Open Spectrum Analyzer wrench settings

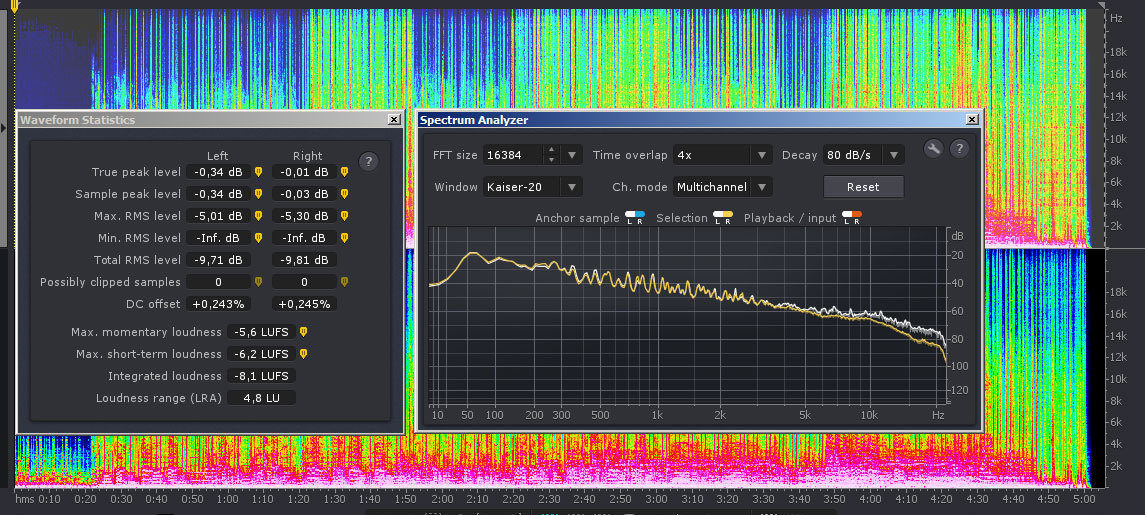coord(934,148)
